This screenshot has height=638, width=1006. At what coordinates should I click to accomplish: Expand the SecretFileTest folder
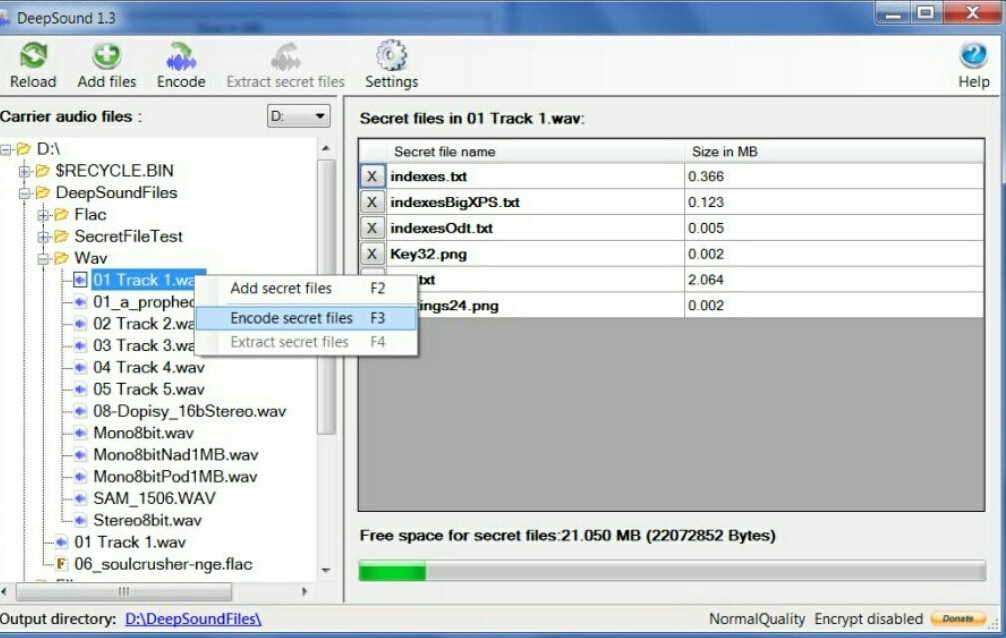43,237
